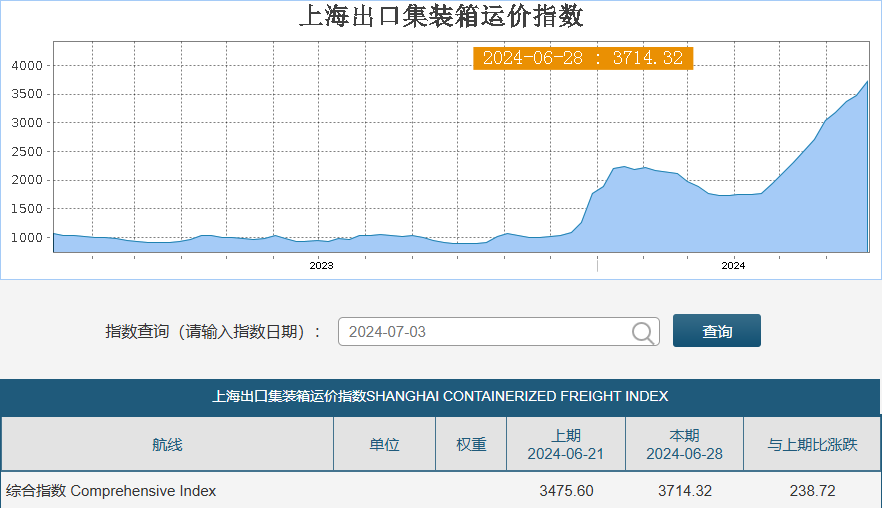
Task: Click the 2024-06-28 : 3714.32 chart tooltip
Action: 583,58
